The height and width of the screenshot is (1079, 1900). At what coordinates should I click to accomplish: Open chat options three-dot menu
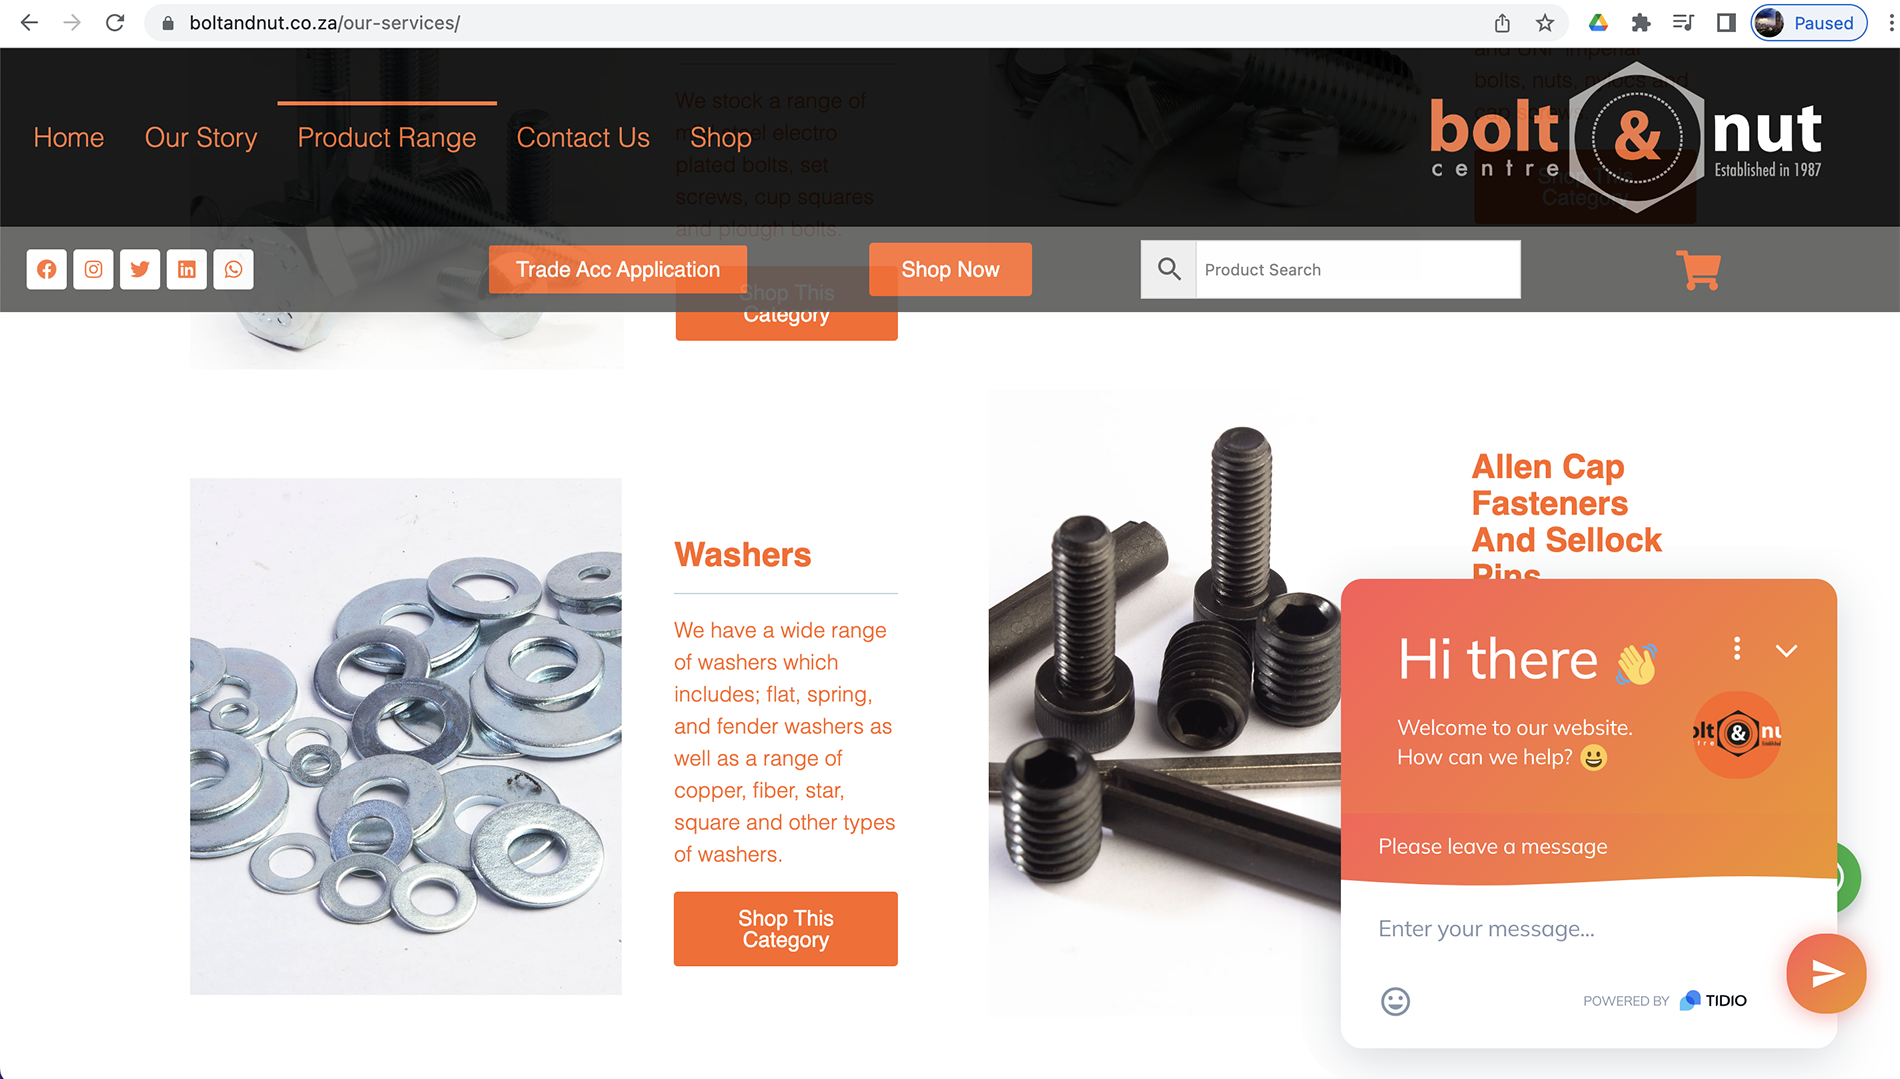[1737, 649]
